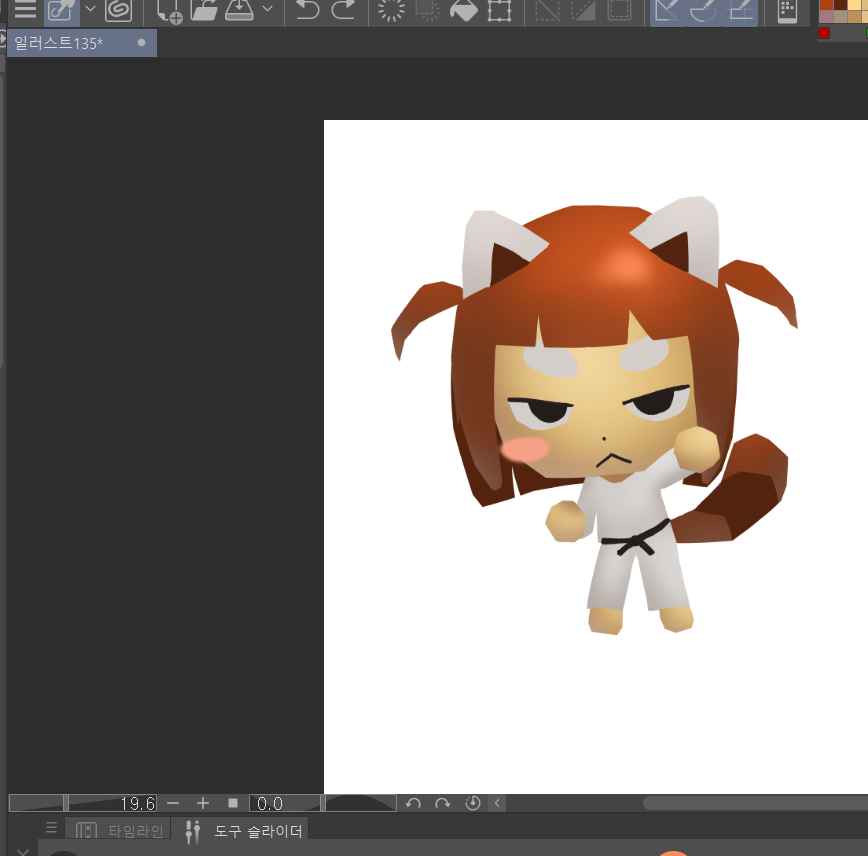Toggle Show selection border
The image size is (868, 856).
(x=619, y=10)
